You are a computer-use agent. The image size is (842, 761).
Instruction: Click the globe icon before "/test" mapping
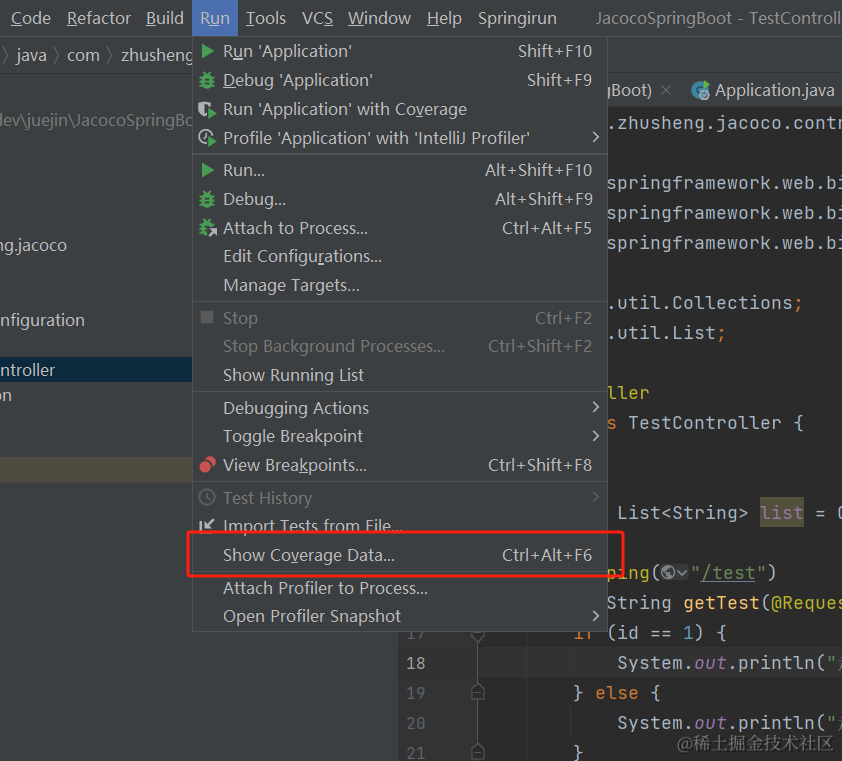point(668,572)
